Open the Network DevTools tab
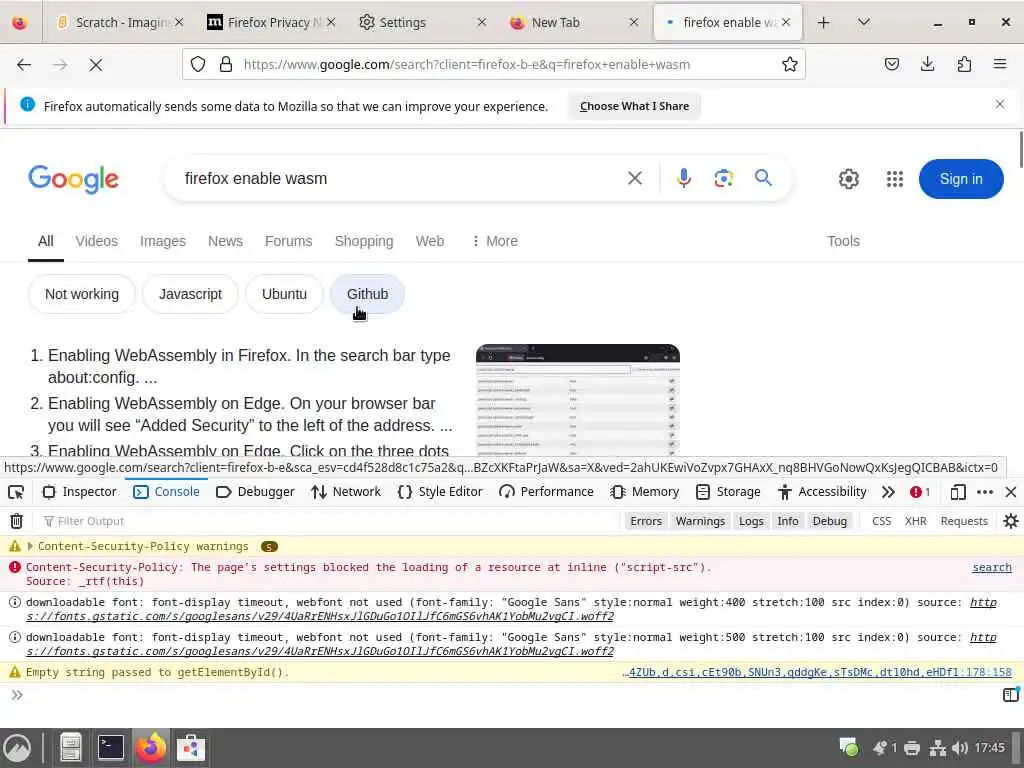The height and width of the screenshot is (768, 1024). pos(345,492)
